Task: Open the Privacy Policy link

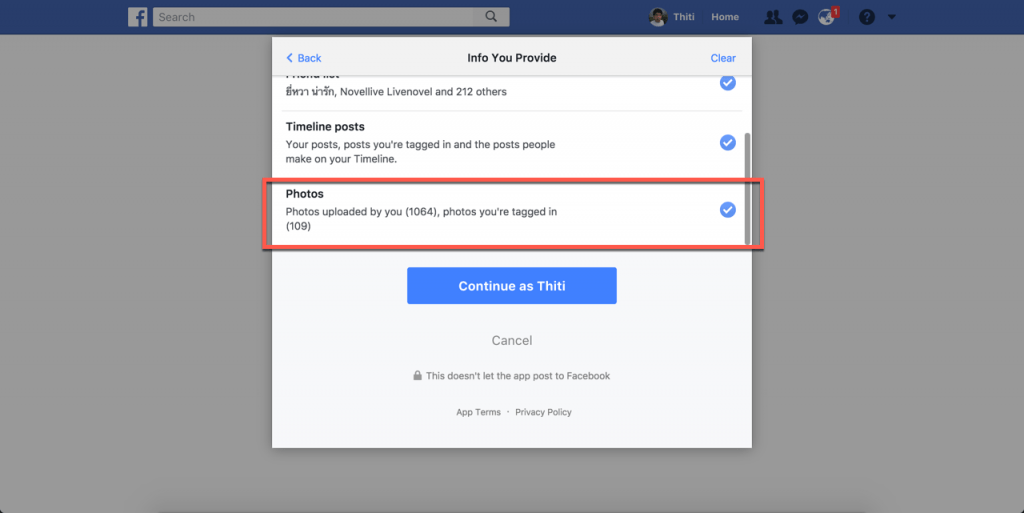Action: point(543,412)
